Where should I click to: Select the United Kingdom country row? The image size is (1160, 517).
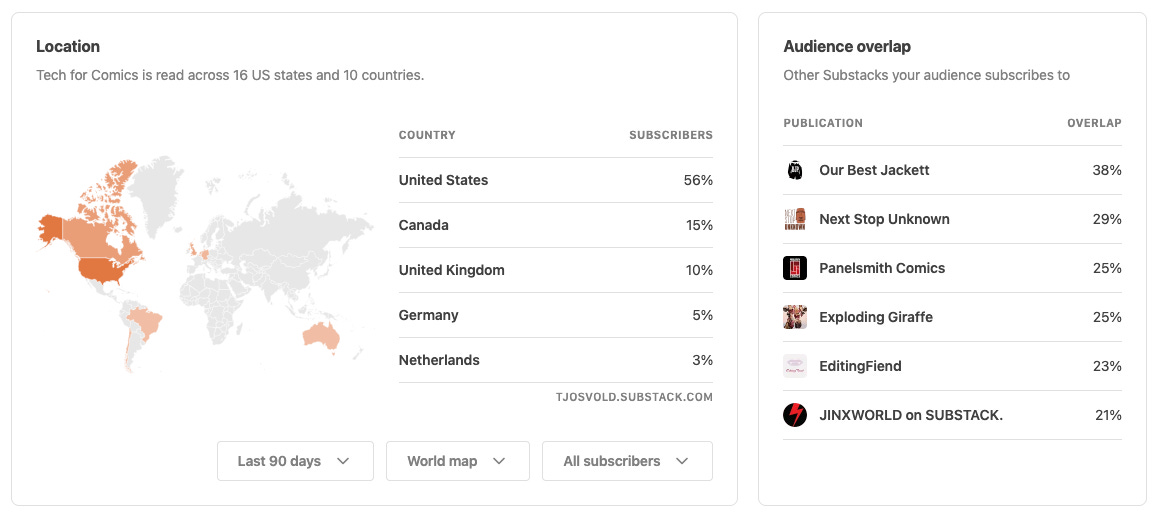coord(556,270)
